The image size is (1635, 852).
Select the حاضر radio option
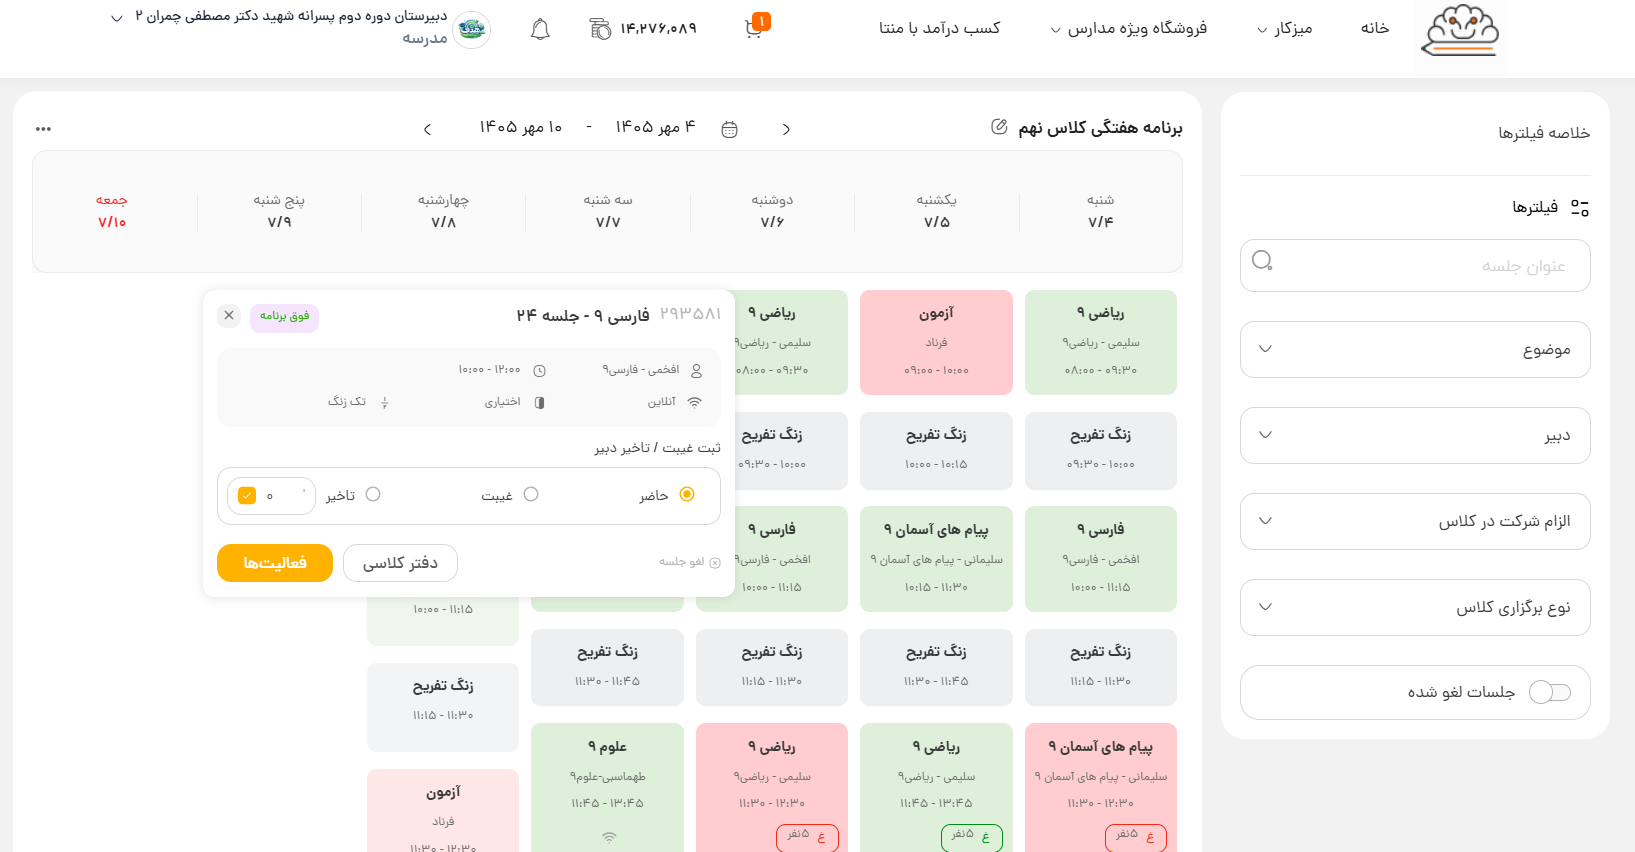pyautogui.click(x=687, y=494)
